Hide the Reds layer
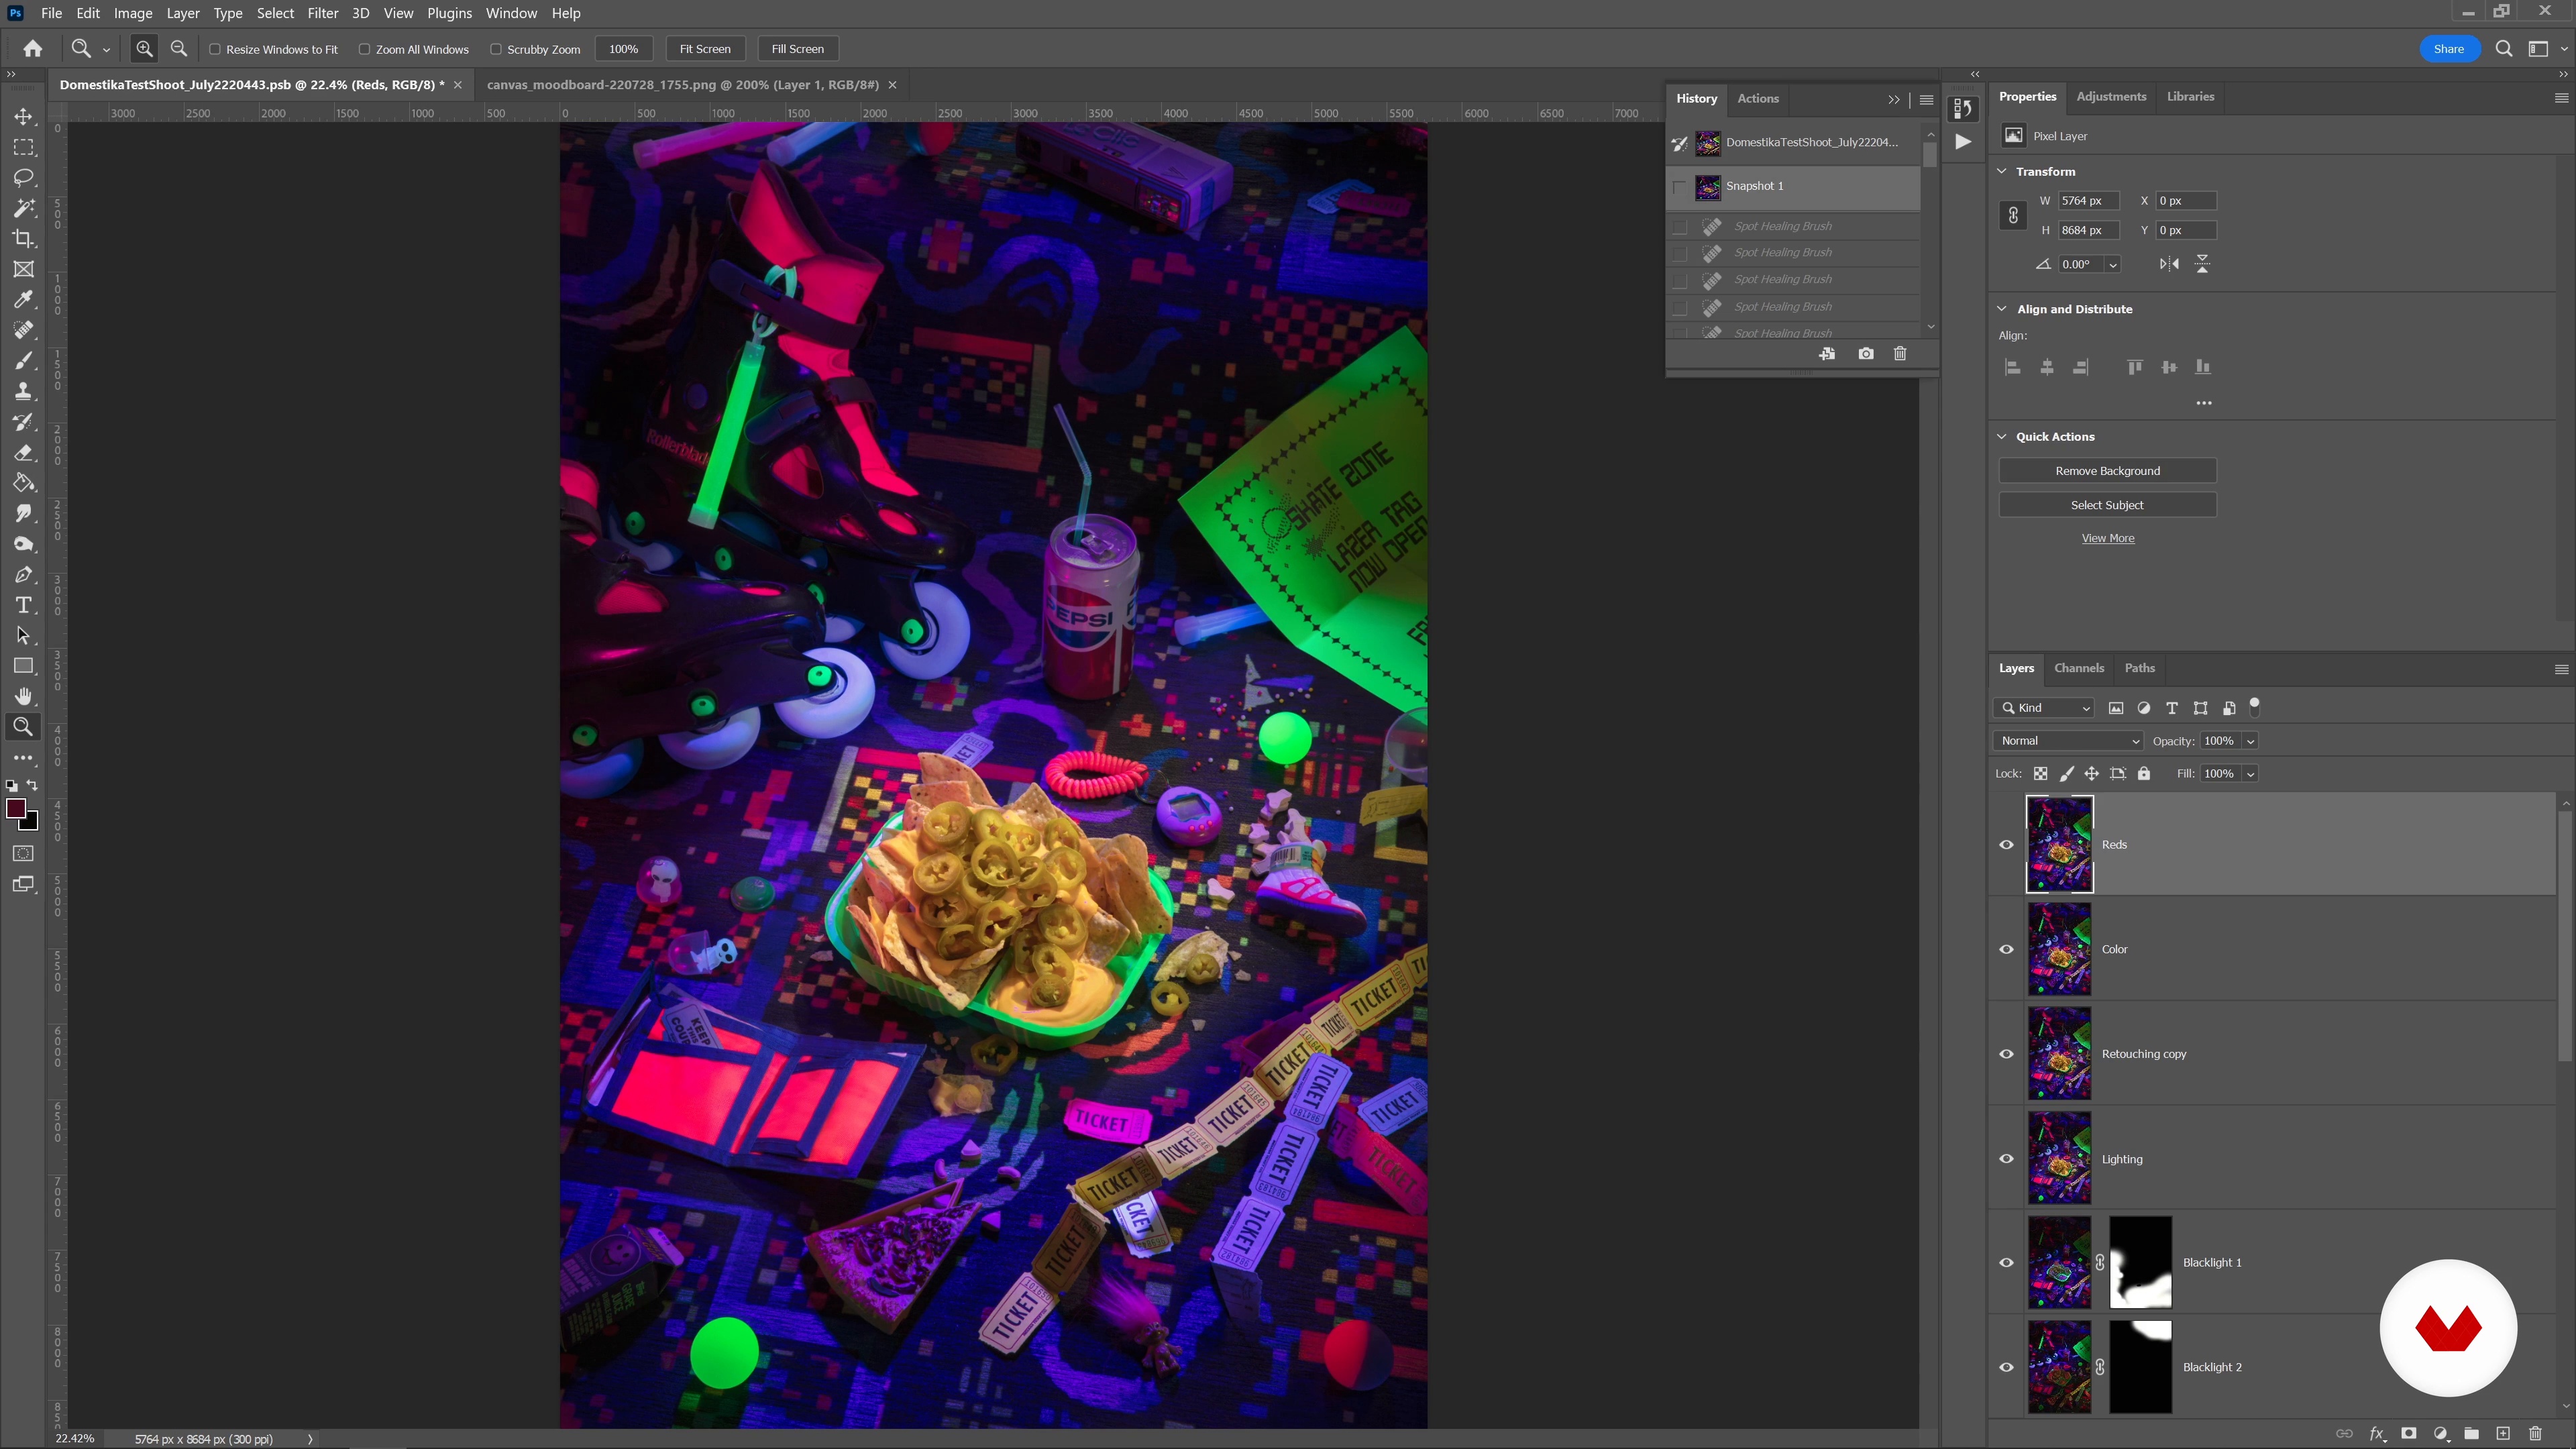 [x=2006, y=845]
